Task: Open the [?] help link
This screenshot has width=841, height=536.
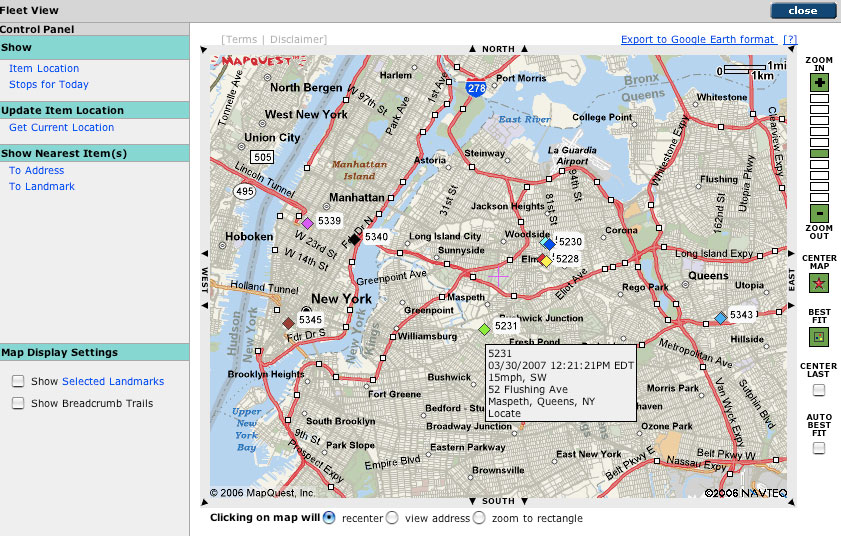Action: (x=790, y=39)
